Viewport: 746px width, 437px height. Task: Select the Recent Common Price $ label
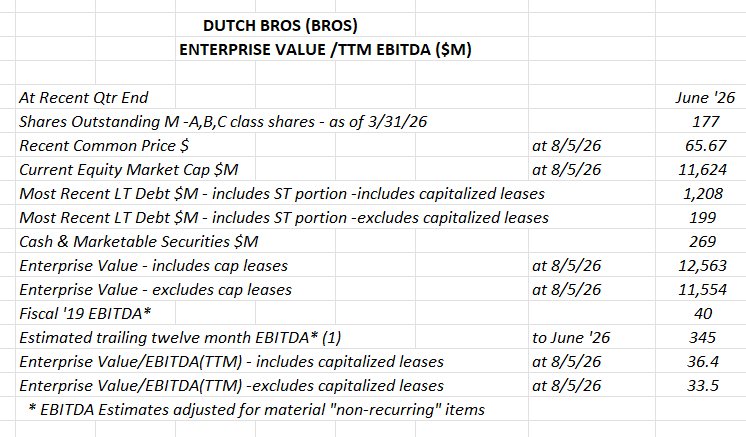(104, 146)
